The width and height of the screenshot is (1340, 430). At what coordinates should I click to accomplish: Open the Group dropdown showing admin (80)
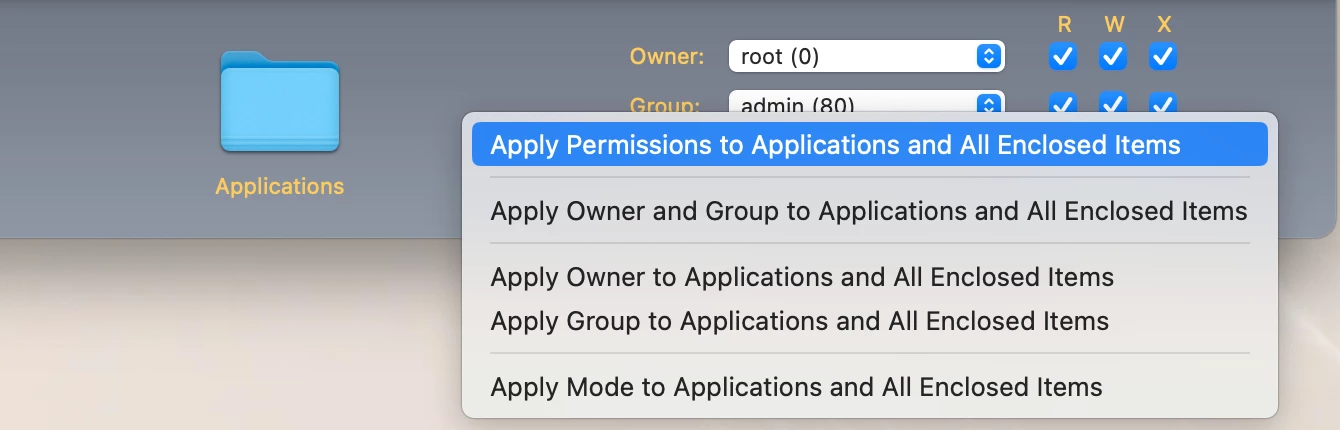(x=866, y=102)
